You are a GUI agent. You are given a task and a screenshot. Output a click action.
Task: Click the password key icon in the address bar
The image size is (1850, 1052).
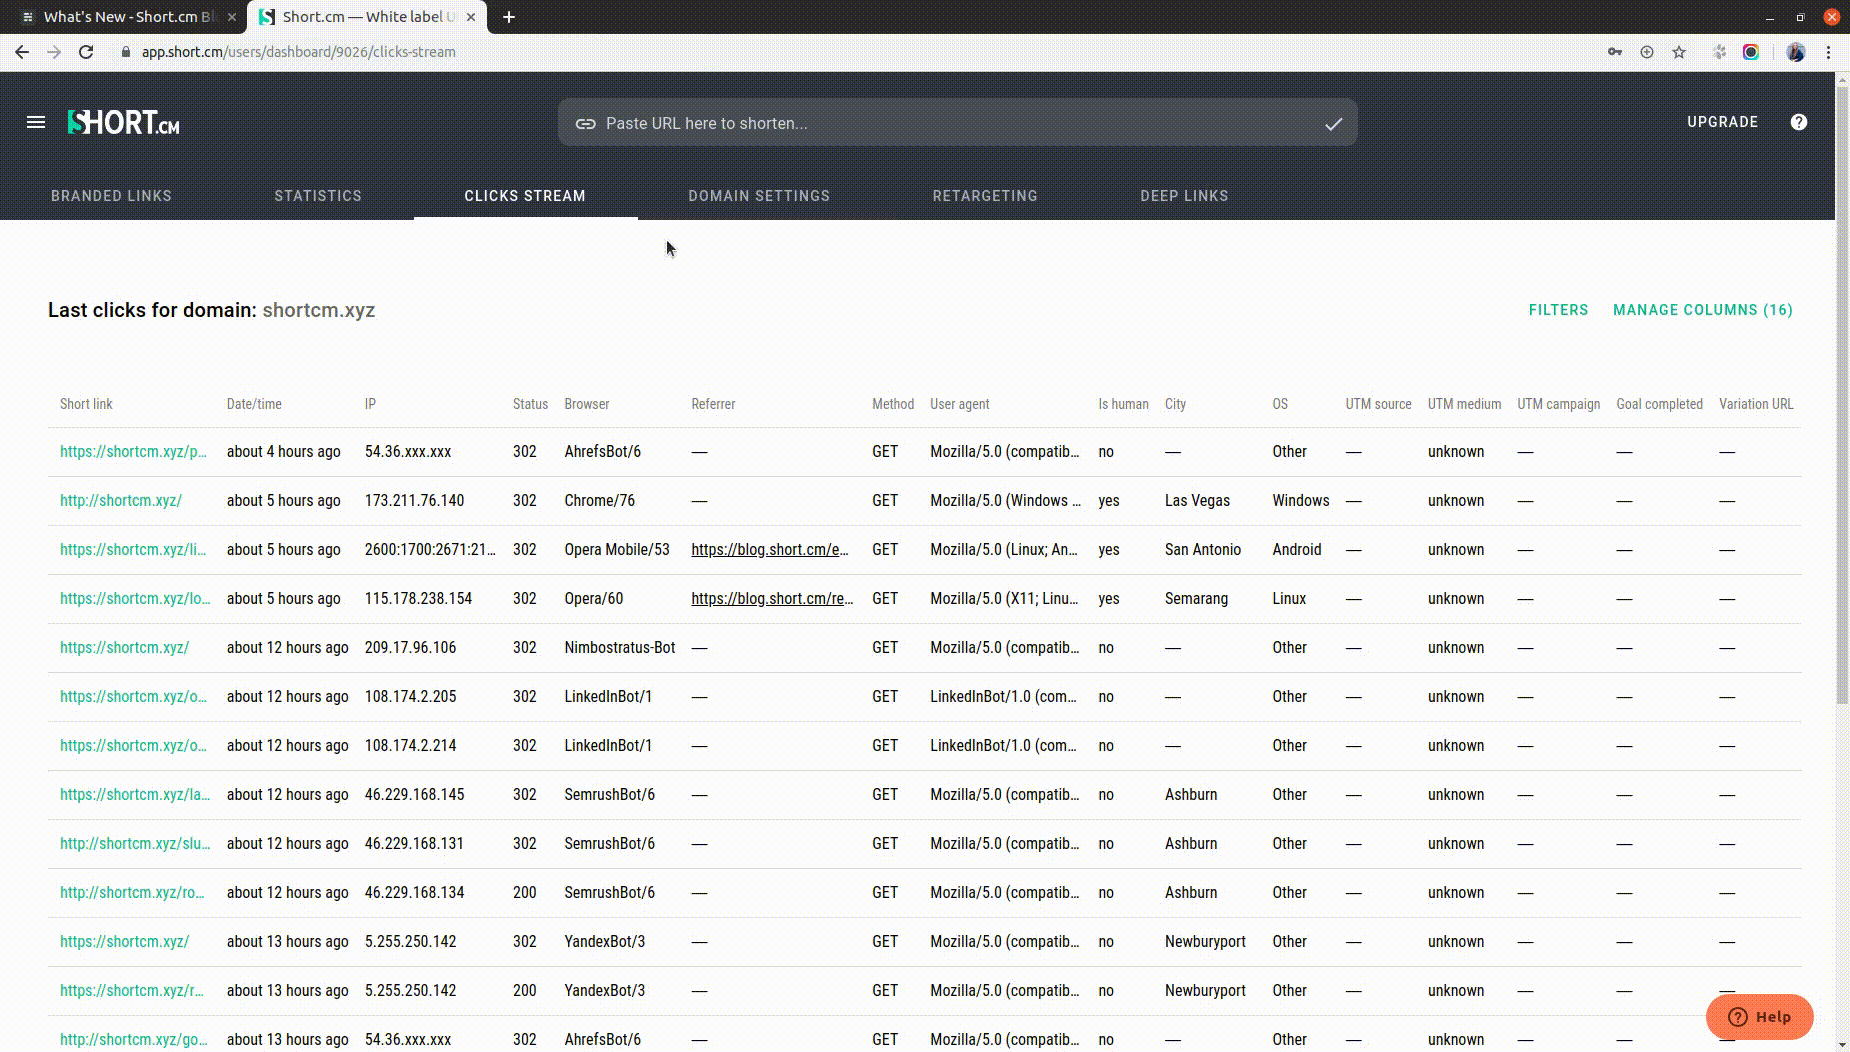1616,52
